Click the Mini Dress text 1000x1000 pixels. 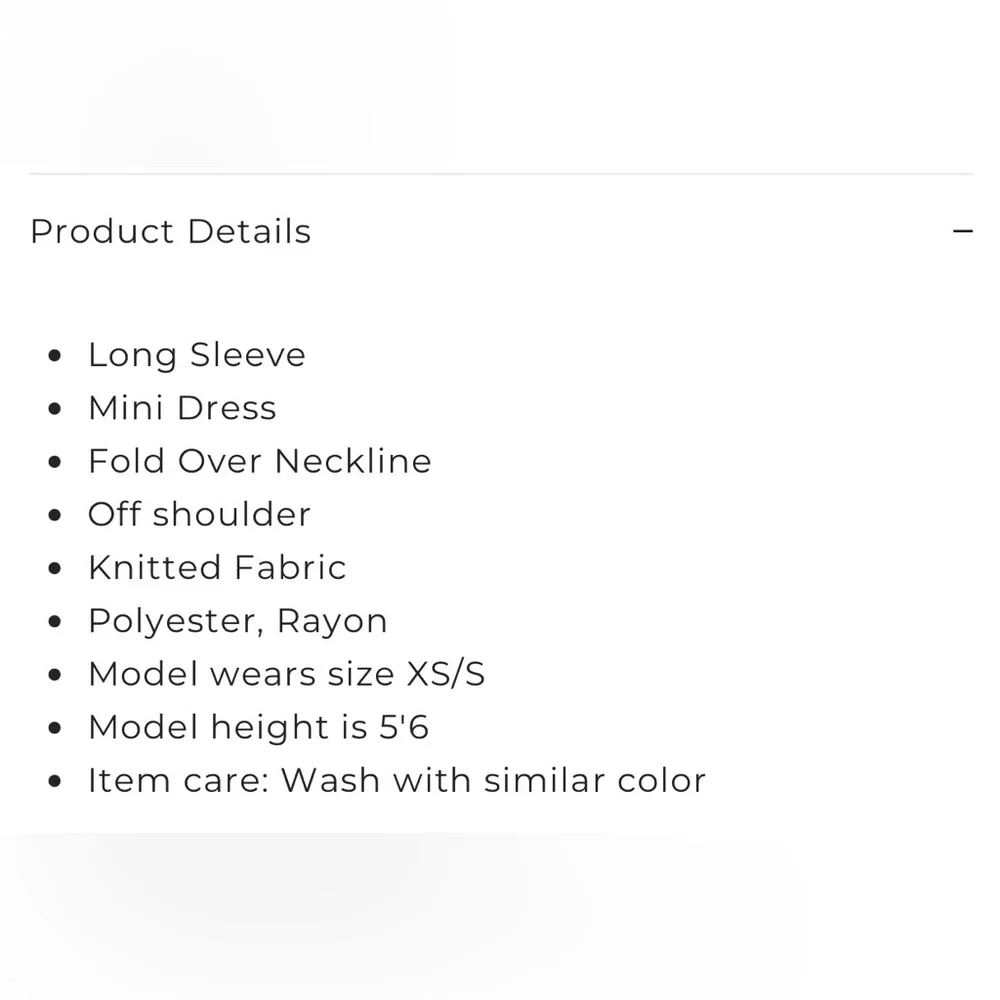pyautogui.click(x=182, y=408)
